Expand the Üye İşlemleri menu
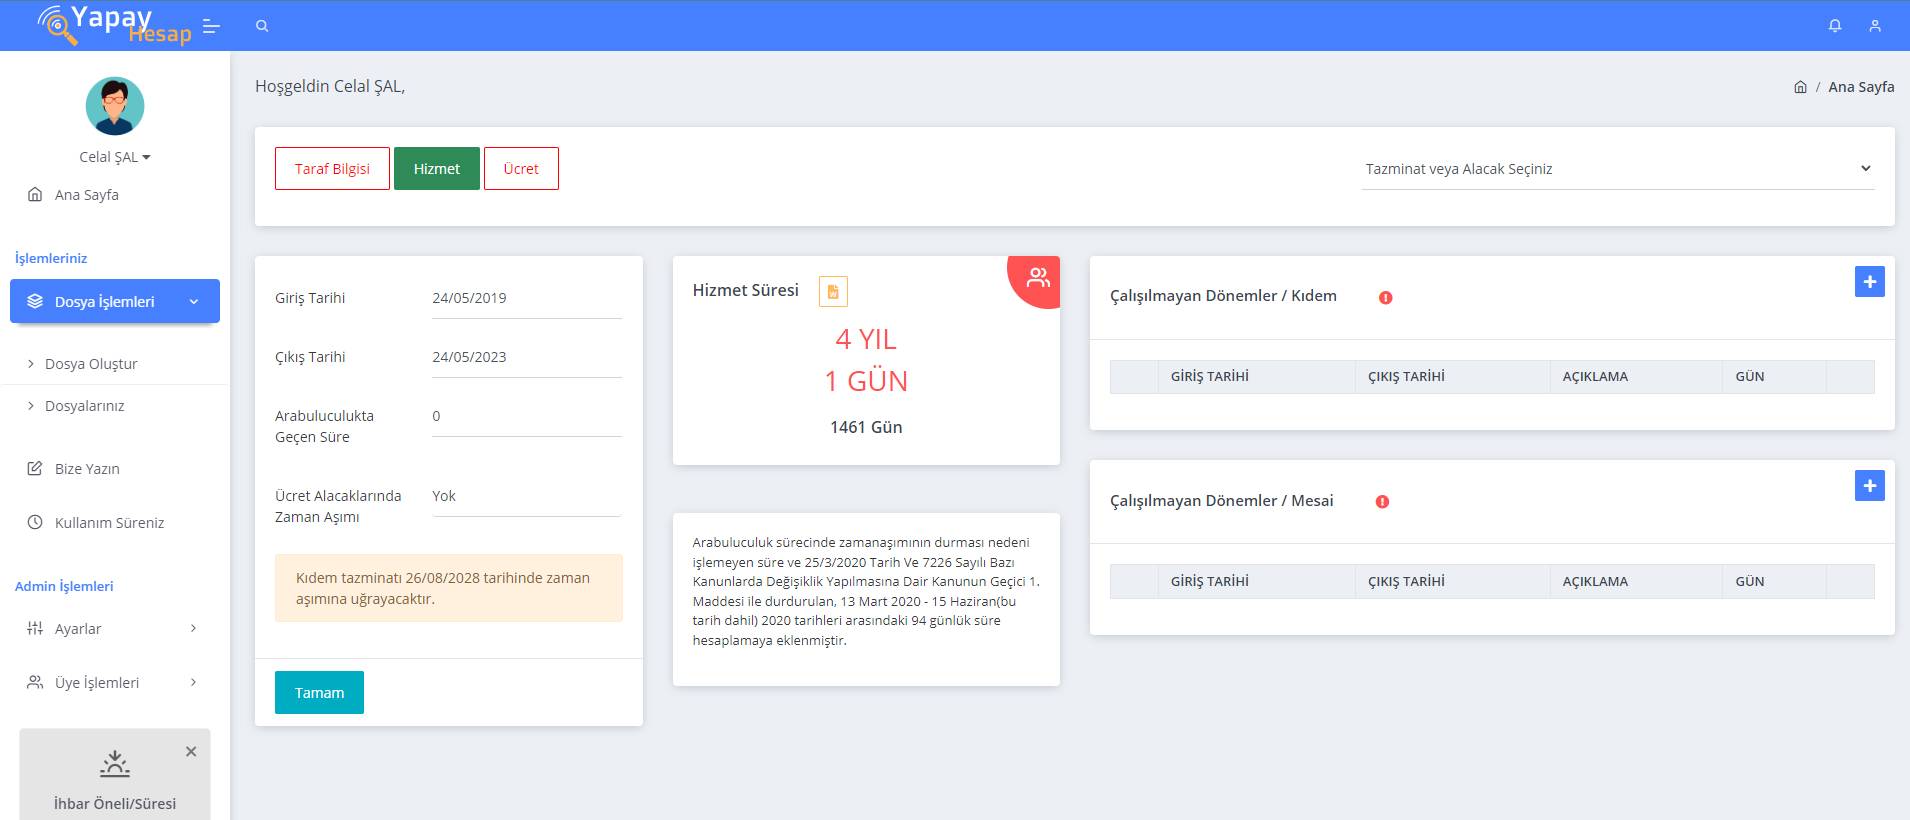 [114, 683]
